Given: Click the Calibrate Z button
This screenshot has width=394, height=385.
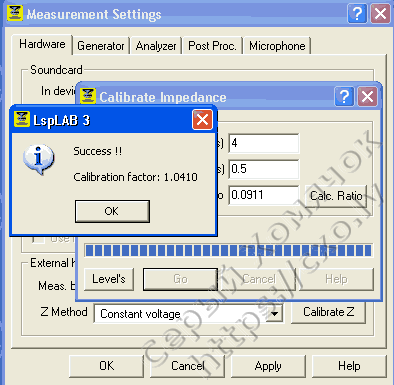Looking at the screenshot, I should coord(328,312).
